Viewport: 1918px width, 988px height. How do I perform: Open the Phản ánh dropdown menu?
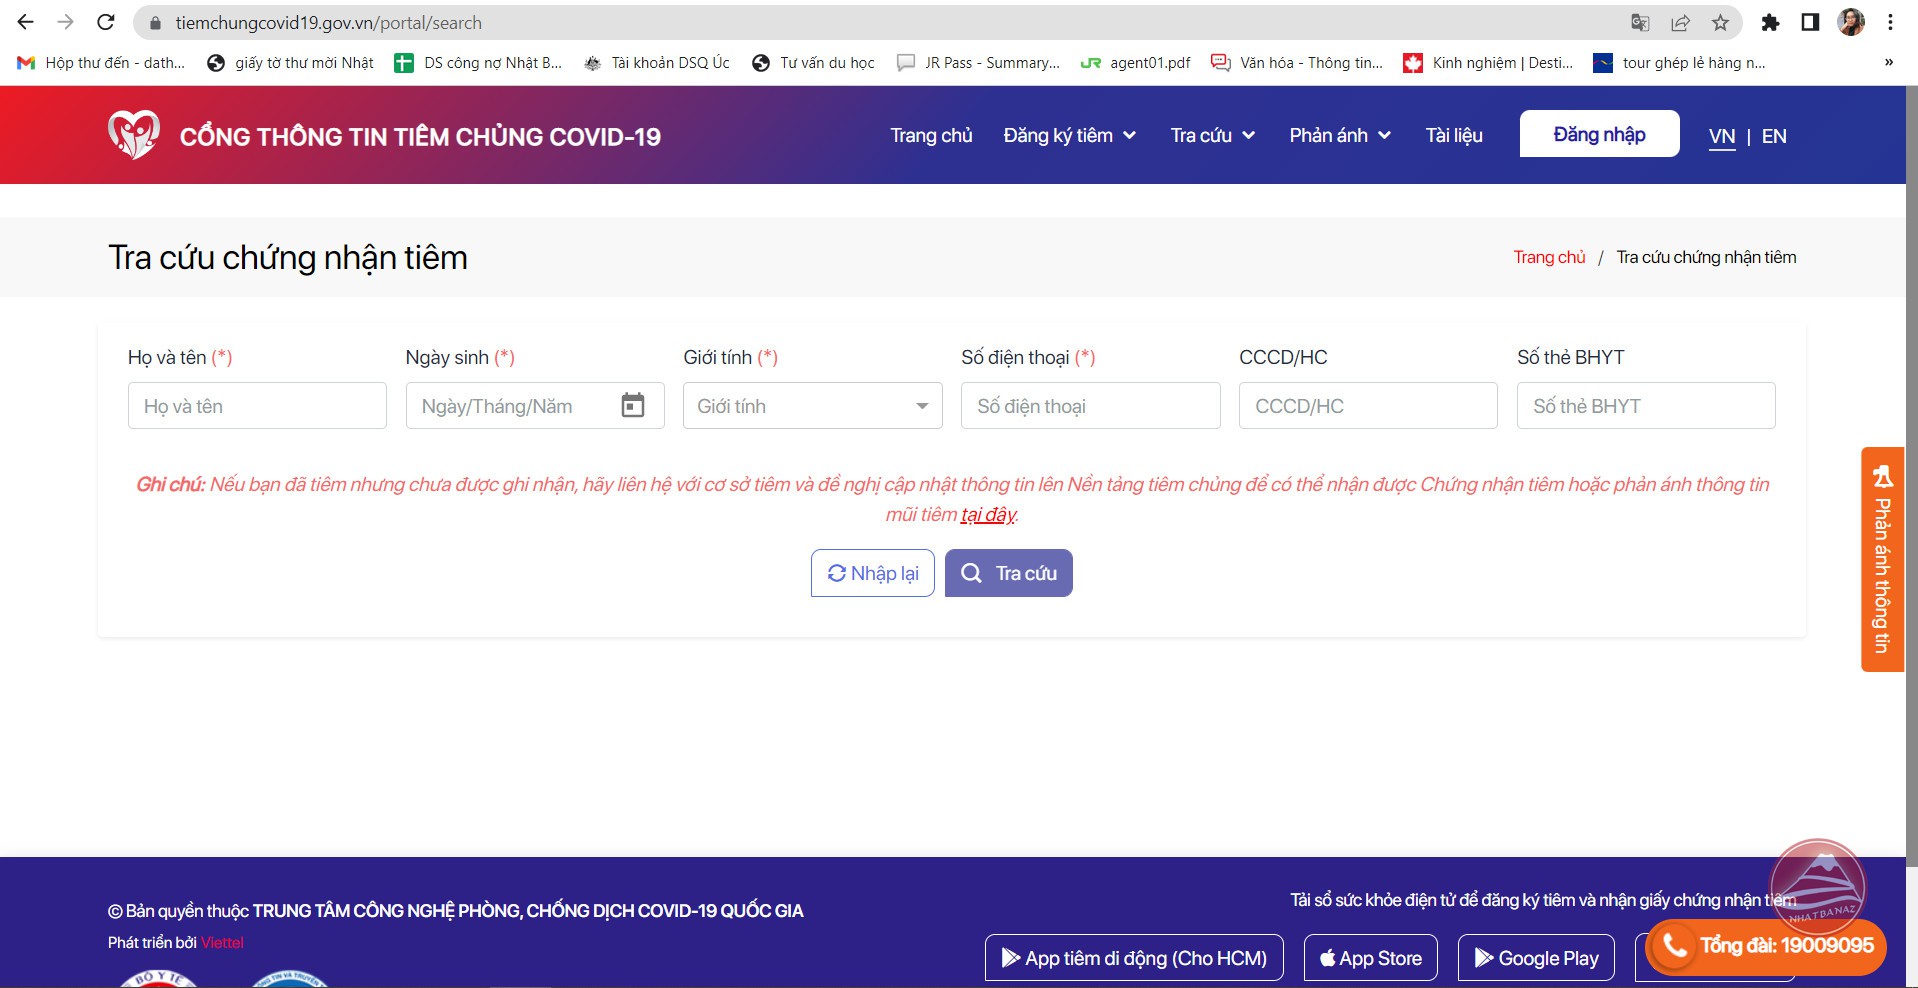click(x=1339, y=135)
